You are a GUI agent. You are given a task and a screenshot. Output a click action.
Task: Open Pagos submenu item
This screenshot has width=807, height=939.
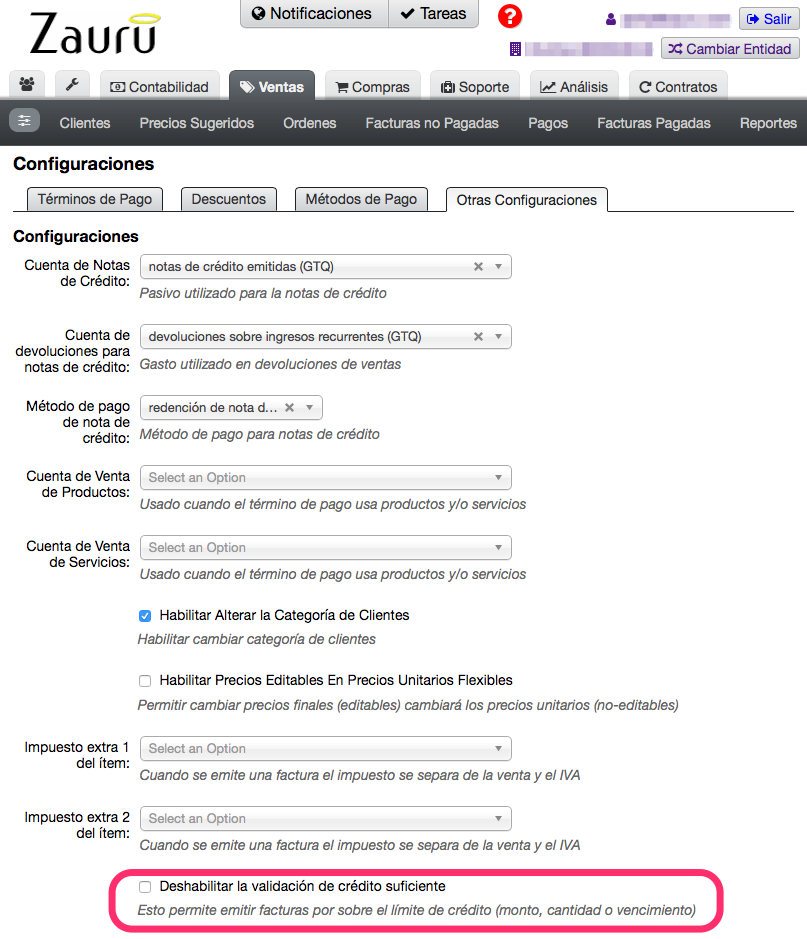[x=548, y=123]
